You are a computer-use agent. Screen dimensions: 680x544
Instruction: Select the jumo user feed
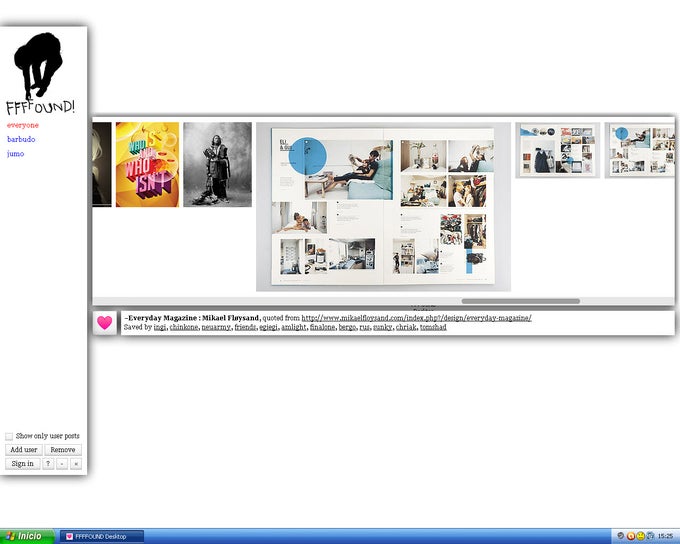(x=15, y=154)
